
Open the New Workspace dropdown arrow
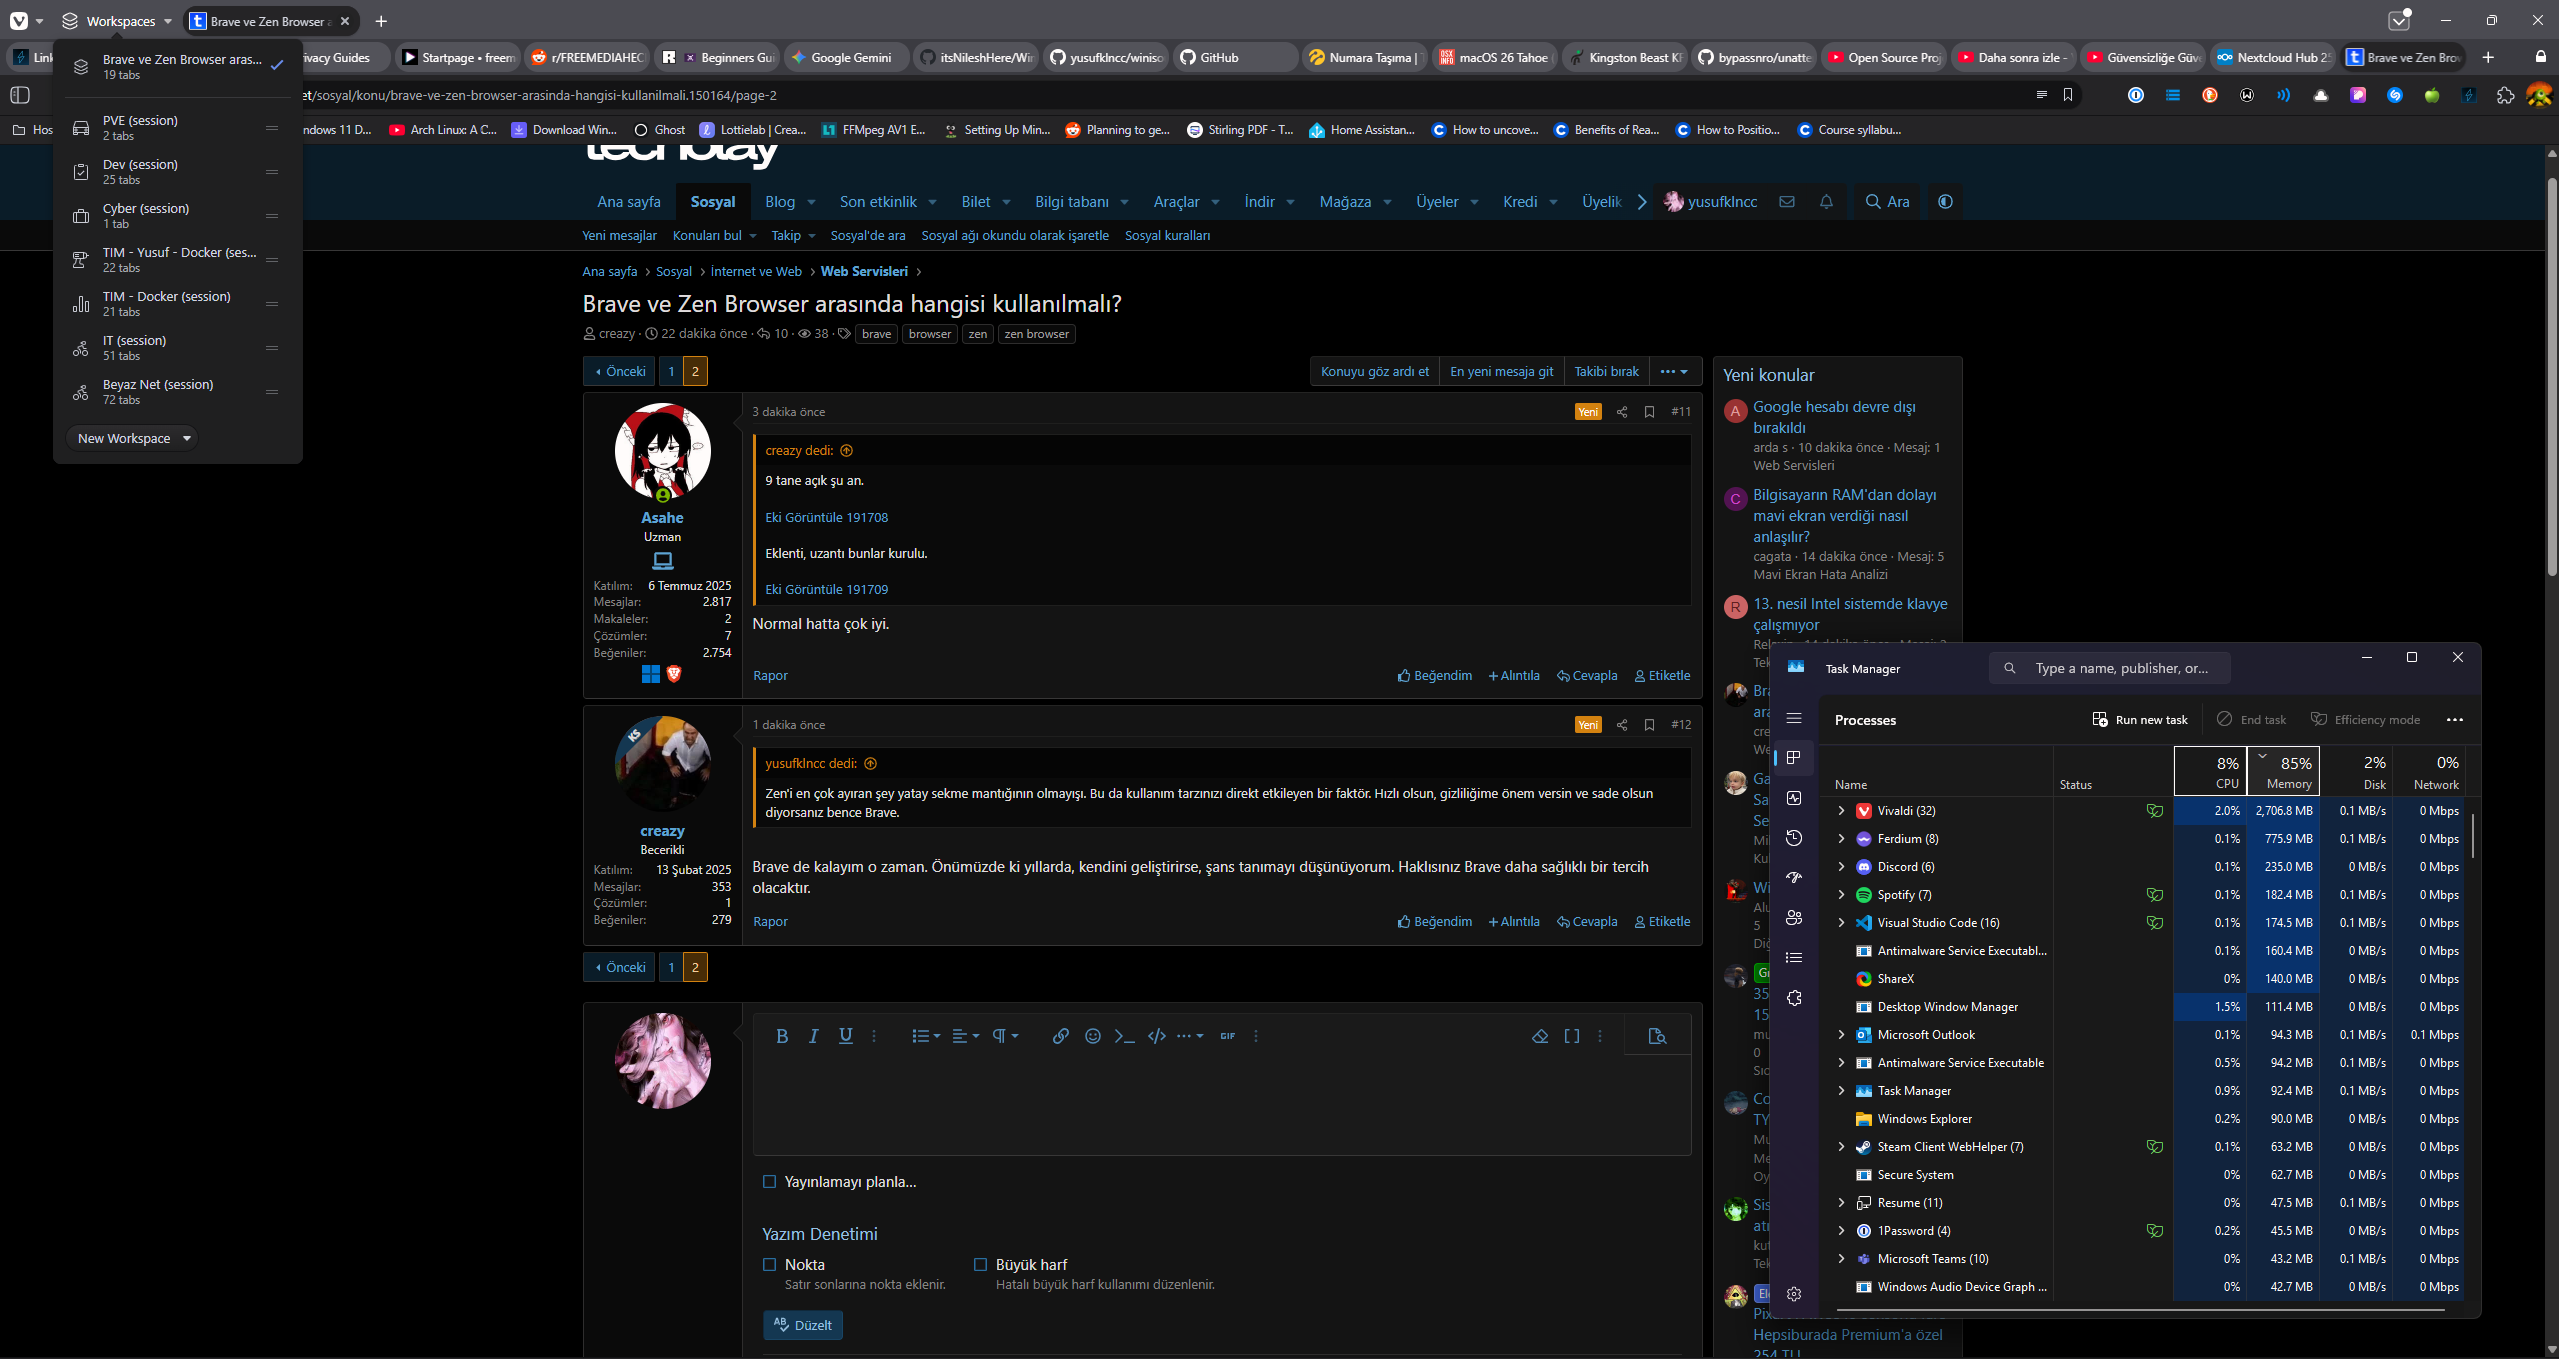pos(187,439)
